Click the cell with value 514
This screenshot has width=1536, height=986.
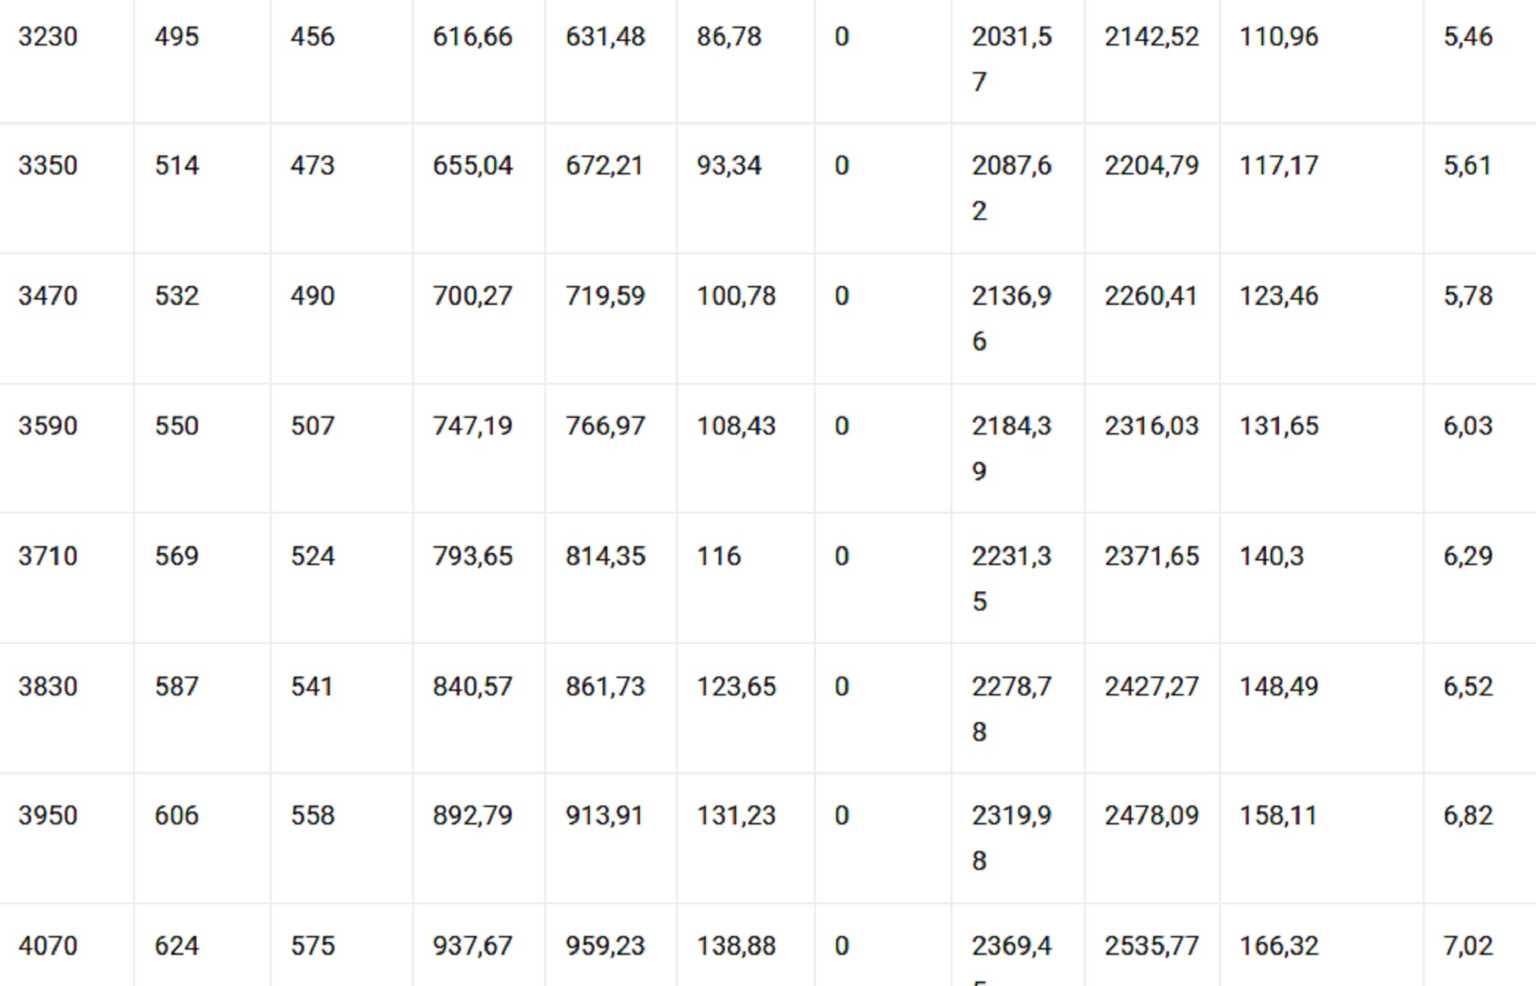click(177, 166)
